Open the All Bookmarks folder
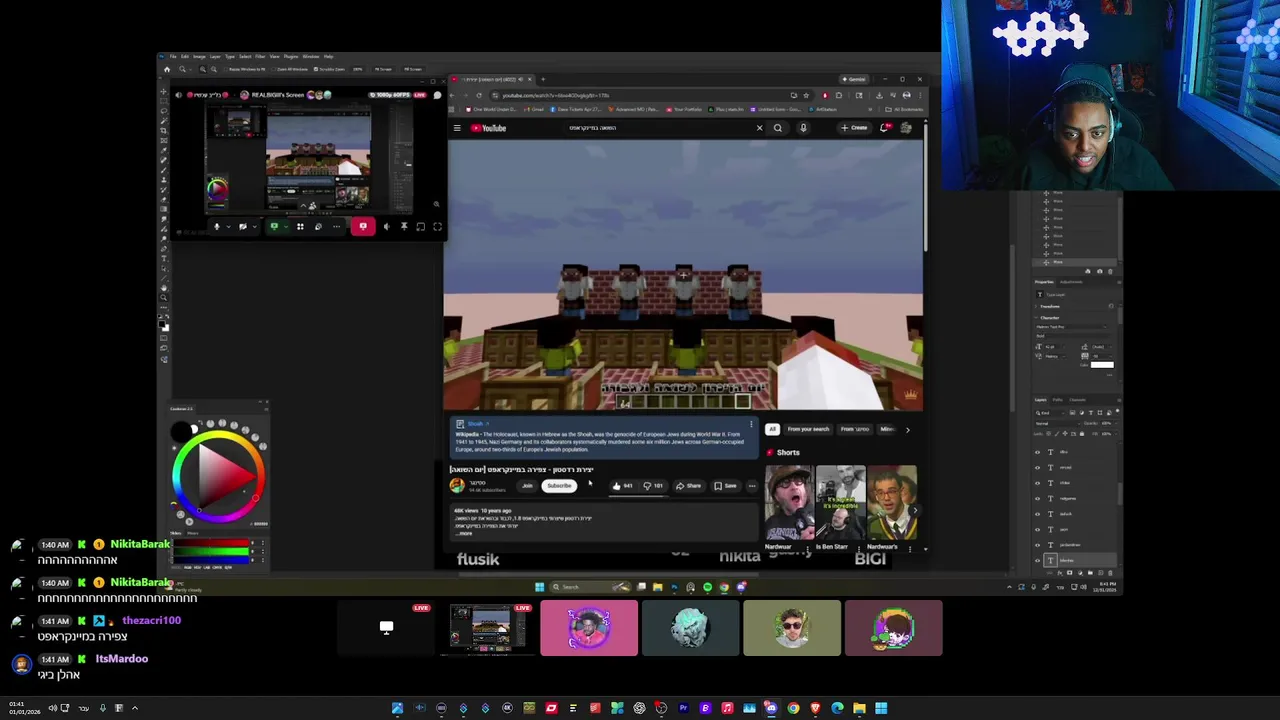The width and height of the screenshot is (1280, 720). pyautogui.click(x=906, y=109)
